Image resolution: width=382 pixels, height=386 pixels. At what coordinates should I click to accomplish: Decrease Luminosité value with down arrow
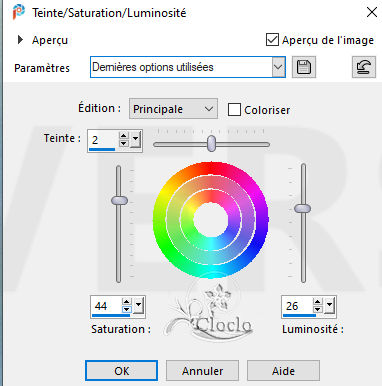318,309
